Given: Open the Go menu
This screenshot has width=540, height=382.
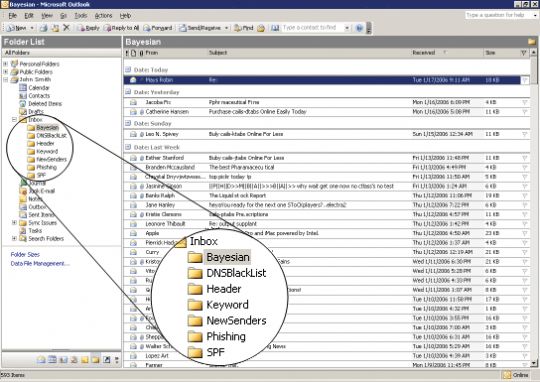Looking at the screenshot, I should pyautogui.click(x=63, y=16).
